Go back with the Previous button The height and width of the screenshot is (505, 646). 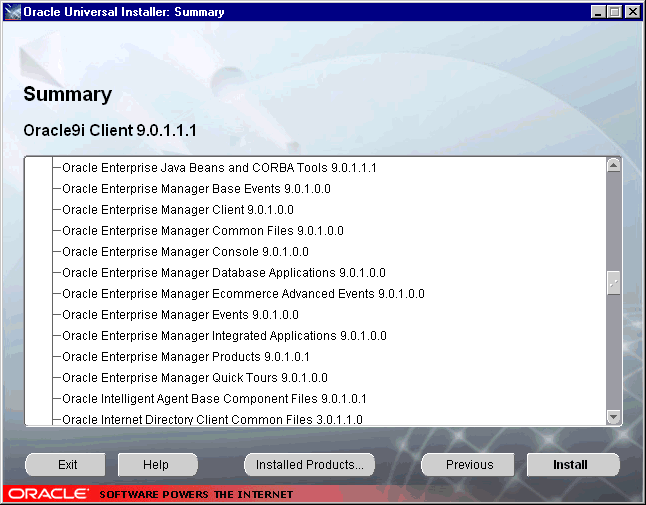pos(468,465)
